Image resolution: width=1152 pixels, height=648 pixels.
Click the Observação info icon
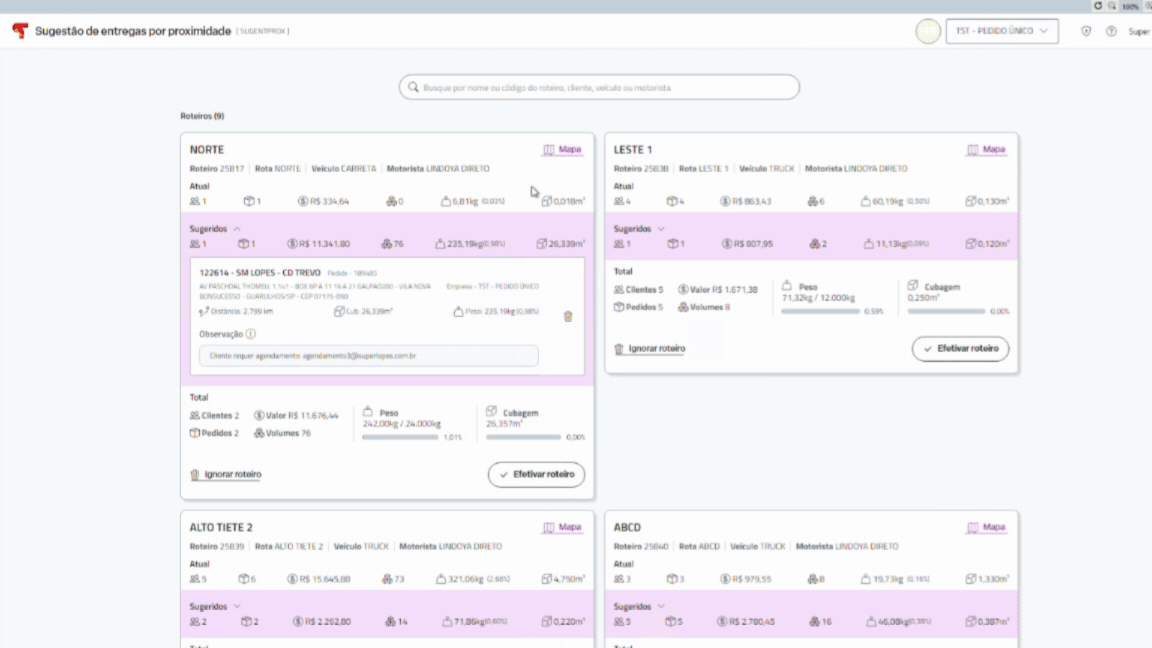[x=251, y=334]
